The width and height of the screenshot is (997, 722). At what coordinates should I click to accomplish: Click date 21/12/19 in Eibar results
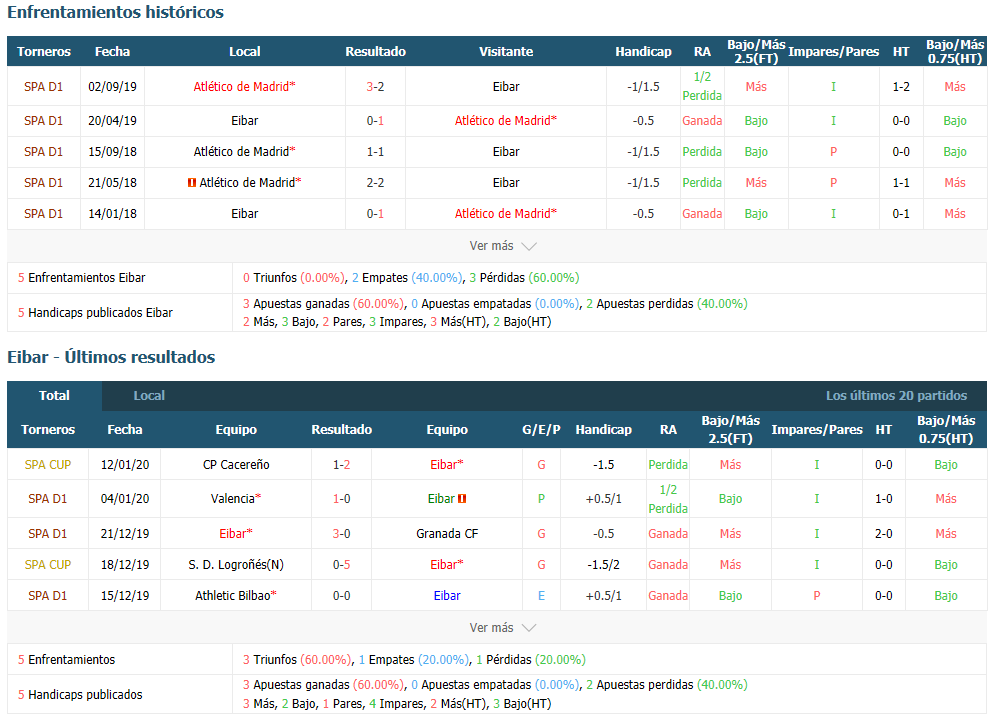(125, 534)
